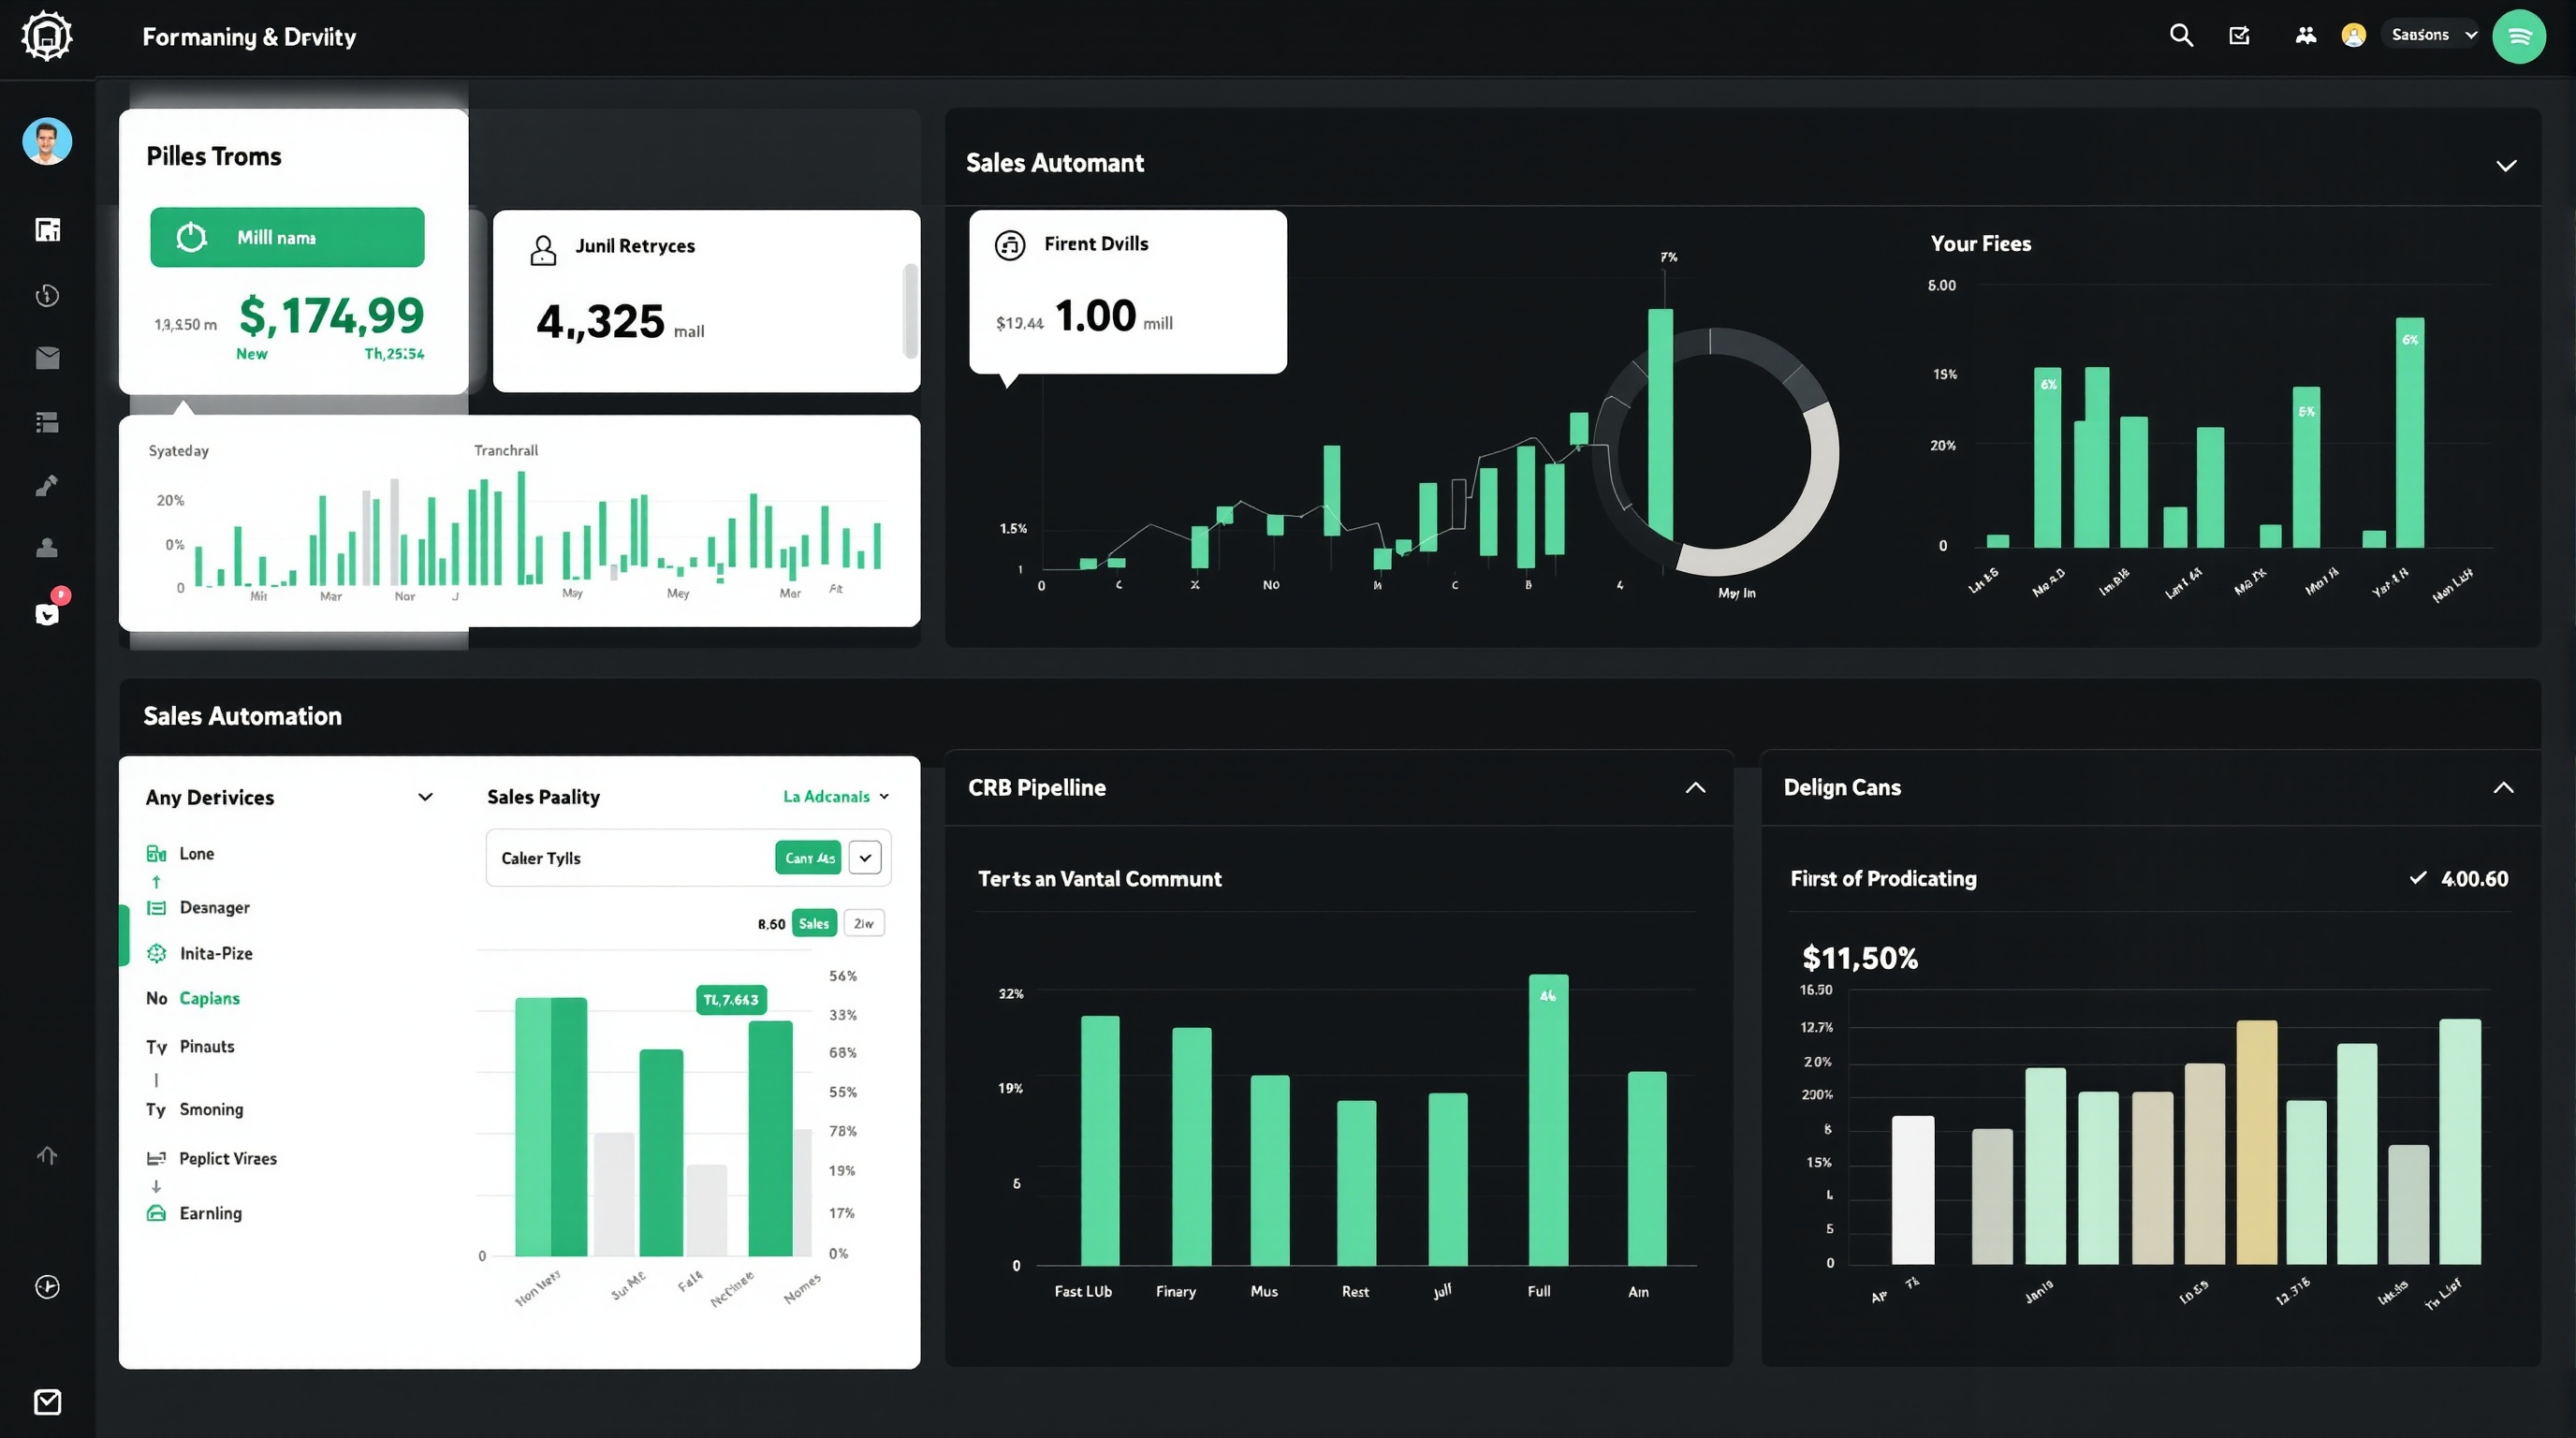Click the upload arrow icon near the sidebar bottom

tap(46, 1155)
